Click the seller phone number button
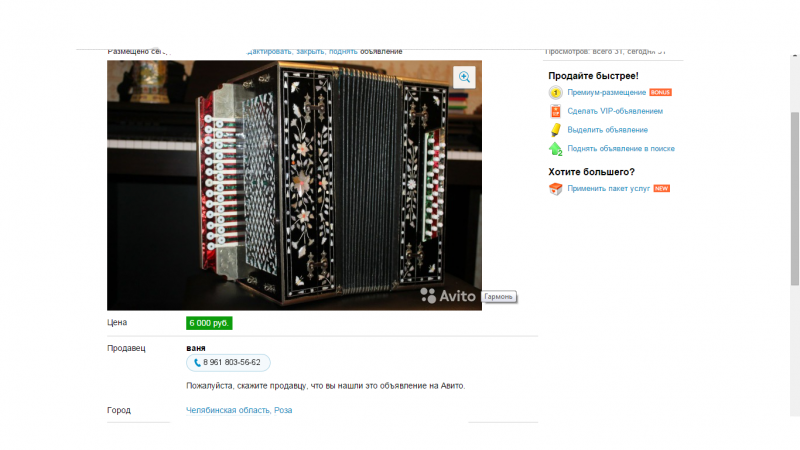The image size is (800, 450). pyautogui.click(x=228, y=363)
